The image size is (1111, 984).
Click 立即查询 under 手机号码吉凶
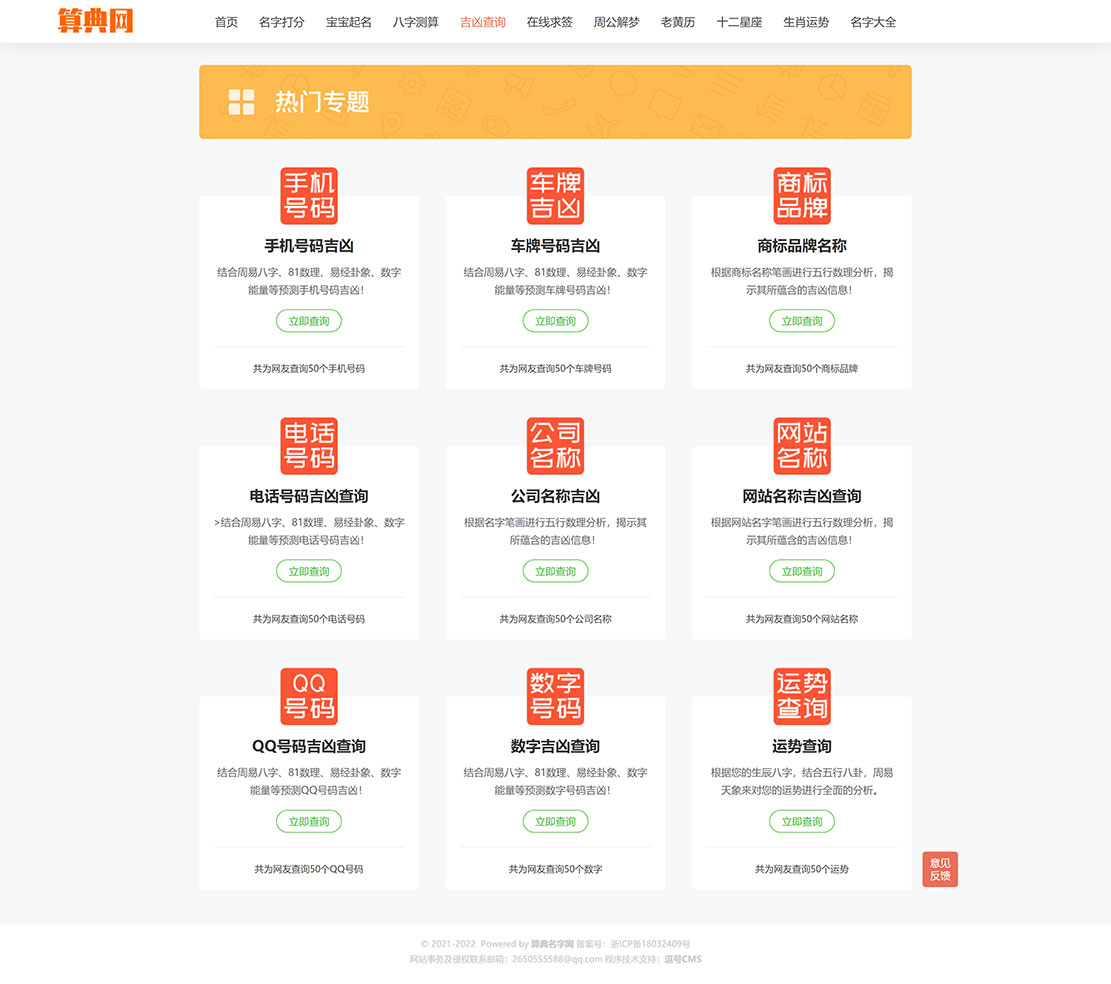pos(308,321)
